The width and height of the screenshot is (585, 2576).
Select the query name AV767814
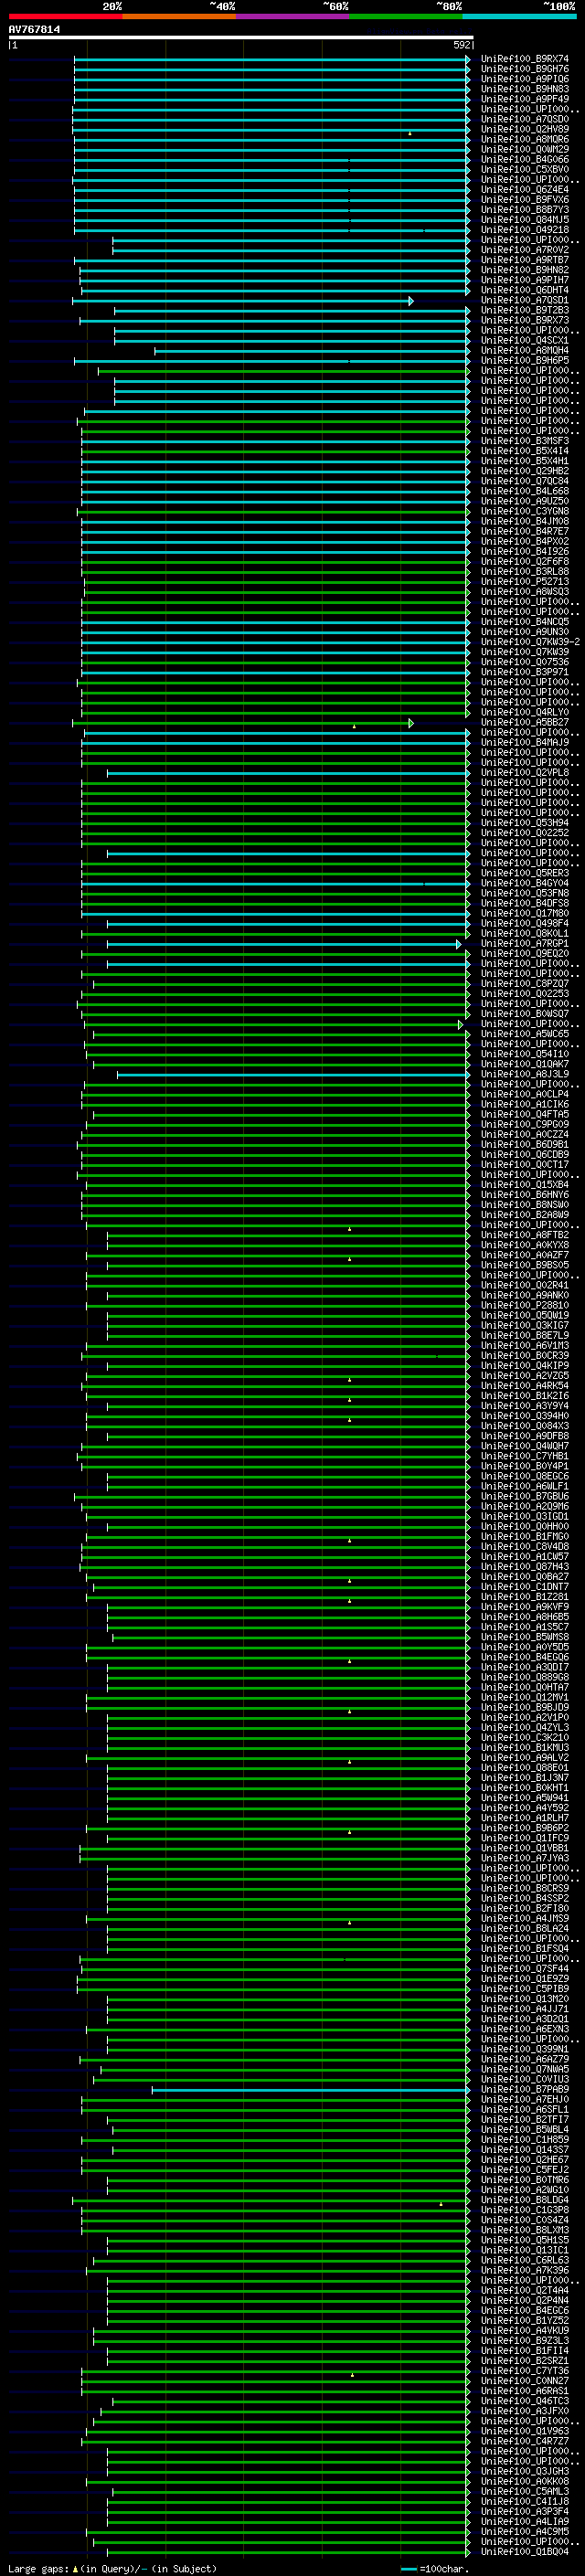pos(34,29)
